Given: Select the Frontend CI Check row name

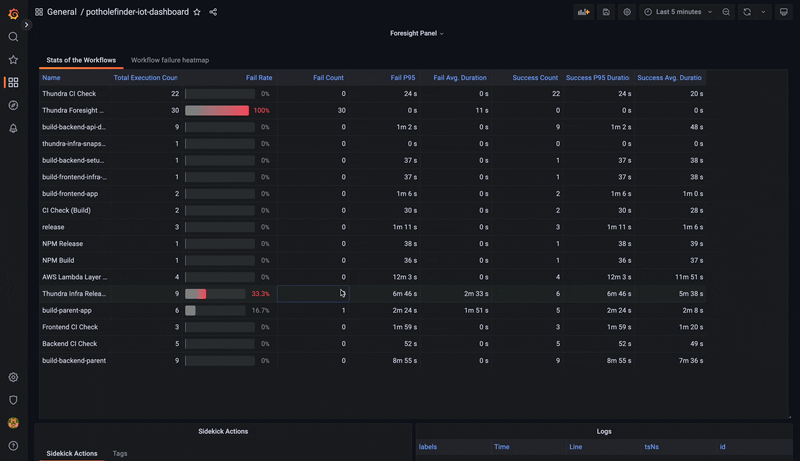Looking at the screenshot, I should pyautogui.click(x=70, y=327).
